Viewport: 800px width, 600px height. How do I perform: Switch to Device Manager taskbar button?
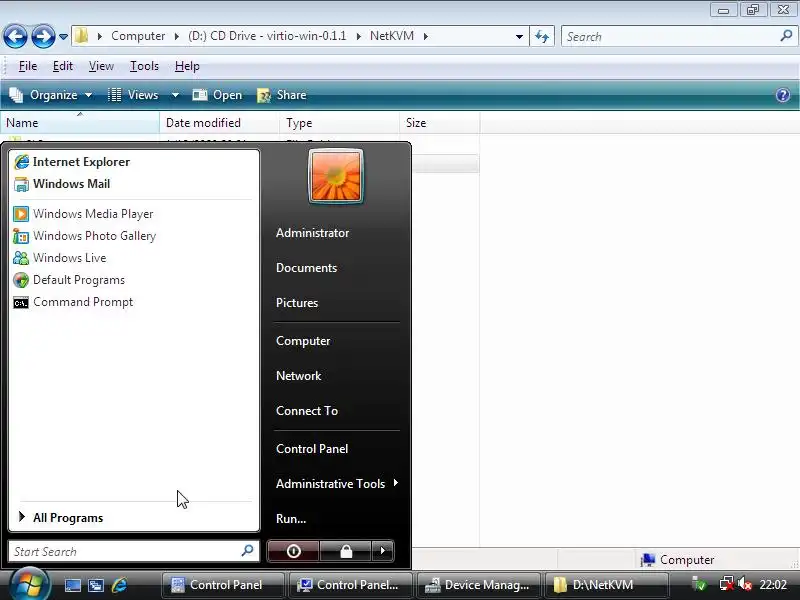click(x=479, y=585)
